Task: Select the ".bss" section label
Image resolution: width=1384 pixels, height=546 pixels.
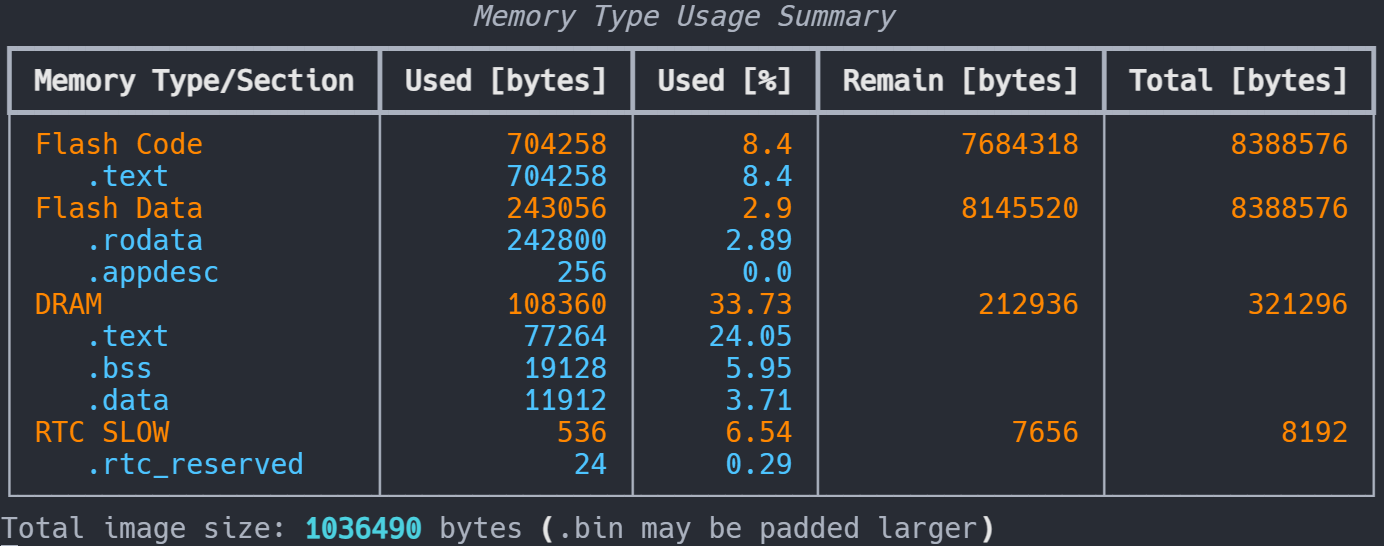Action: click(x=119, y=368)
